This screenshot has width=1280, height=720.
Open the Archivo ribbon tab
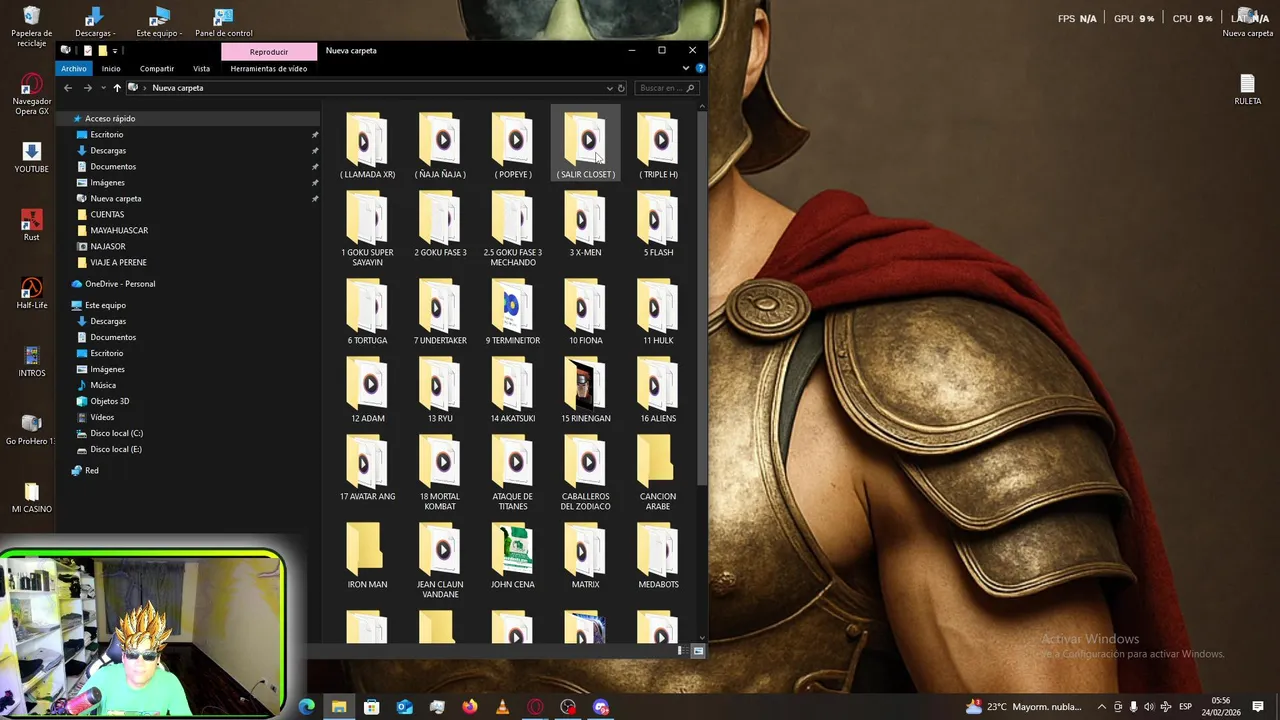[x=73, y=68]
